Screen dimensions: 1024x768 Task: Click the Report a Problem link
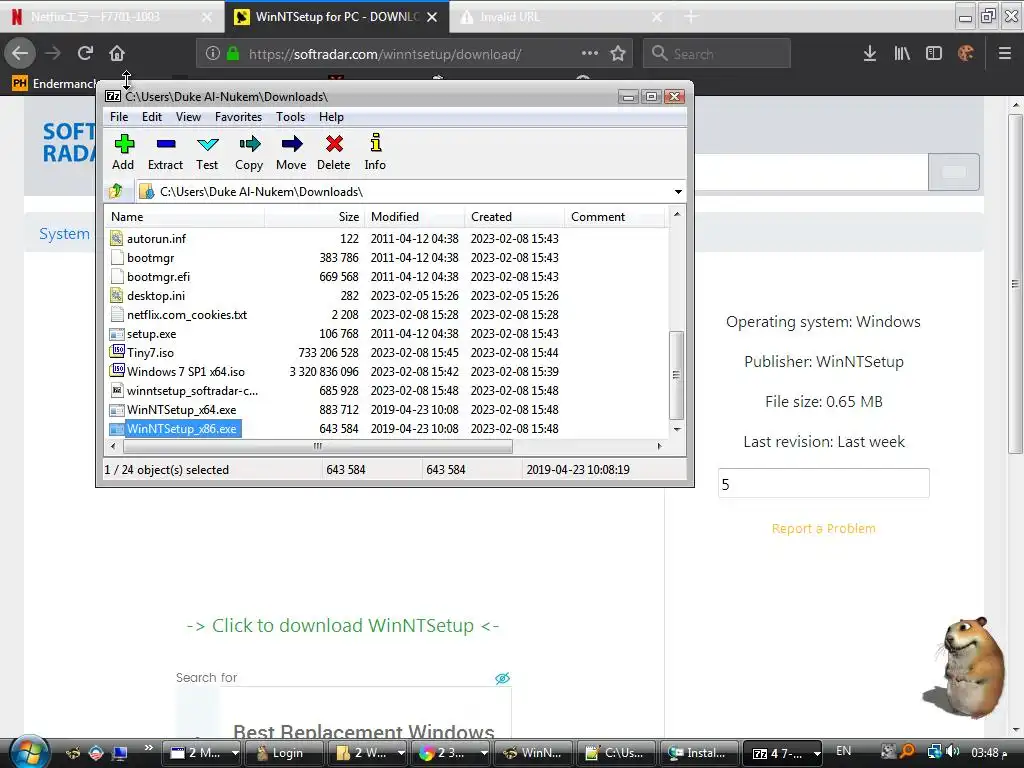[824, 528]
